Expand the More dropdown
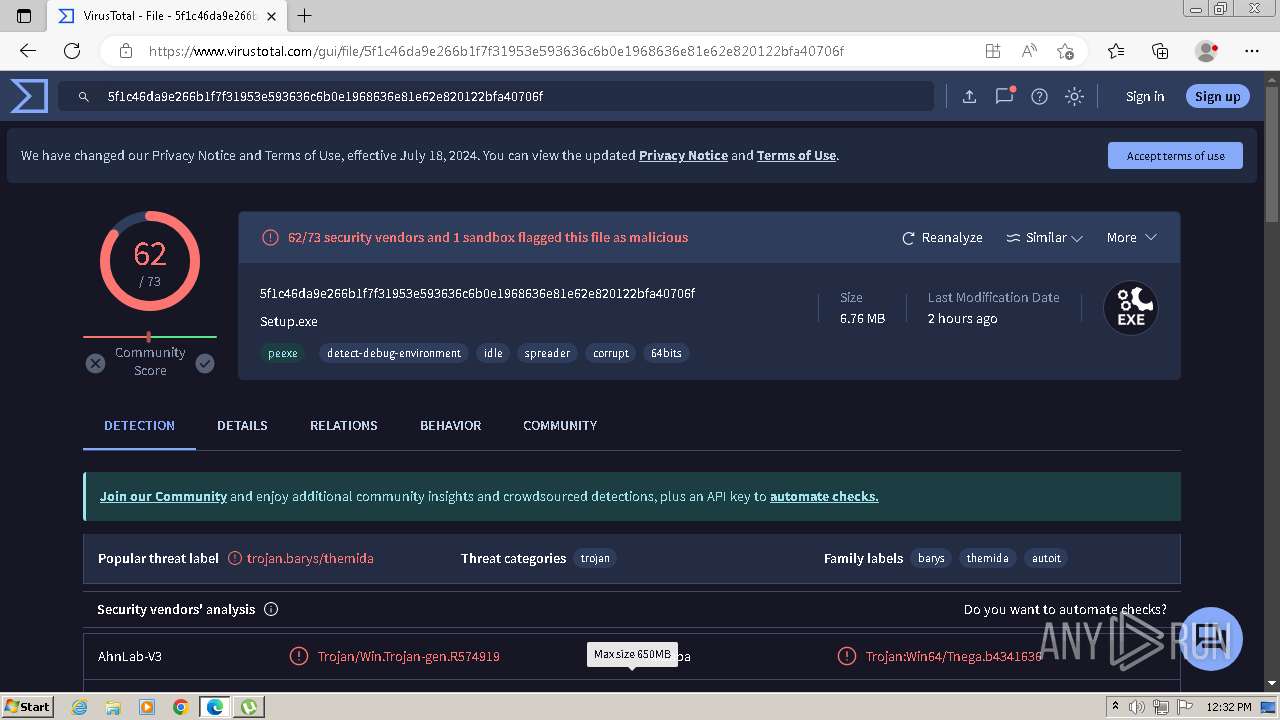1280x720 pixels. pos(1131,237)
